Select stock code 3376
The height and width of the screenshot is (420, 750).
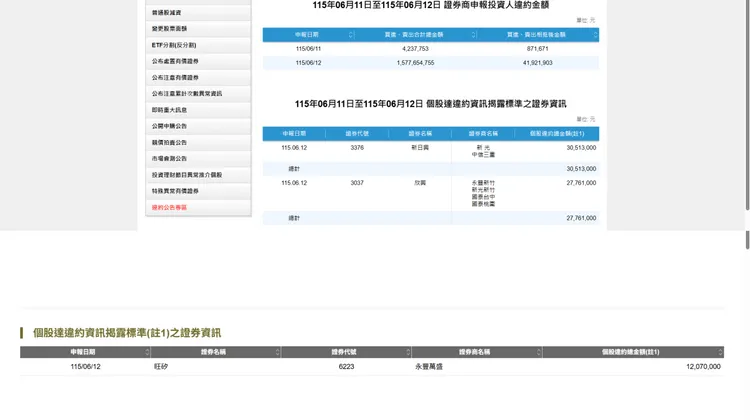[357, 148]
